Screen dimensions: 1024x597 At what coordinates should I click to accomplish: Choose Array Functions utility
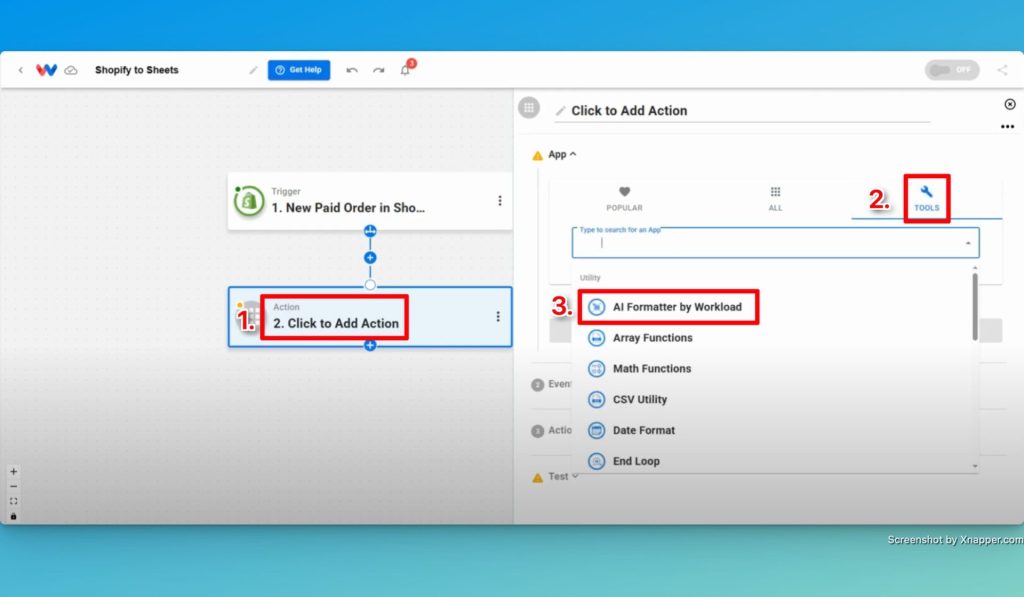pos(652,338)
